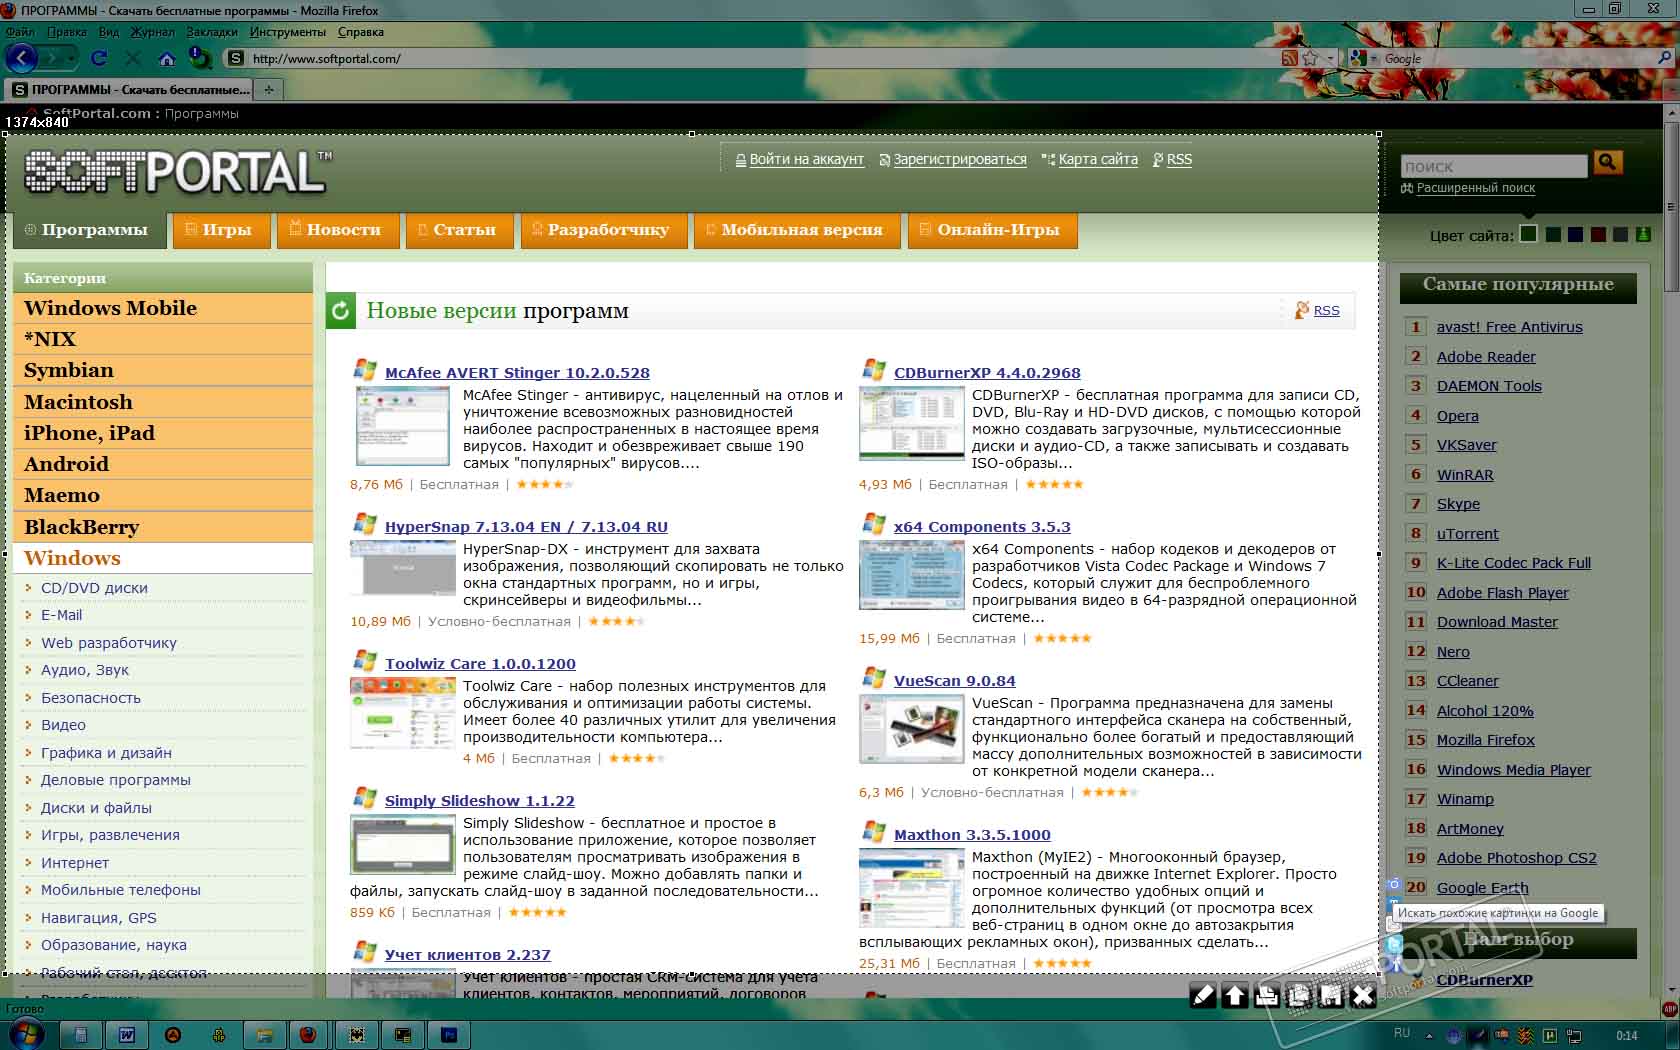Go to the home page icon
Image resolution: width=1680 pixels, height=1050 pixels.
point(167,59)
